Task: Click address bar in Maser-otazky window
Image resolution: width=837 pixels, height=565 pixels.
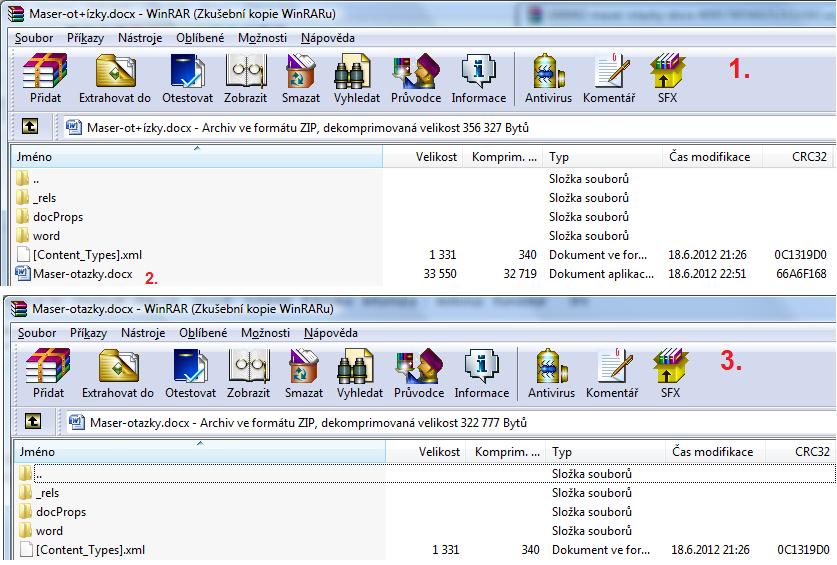Action: point(451,422)
